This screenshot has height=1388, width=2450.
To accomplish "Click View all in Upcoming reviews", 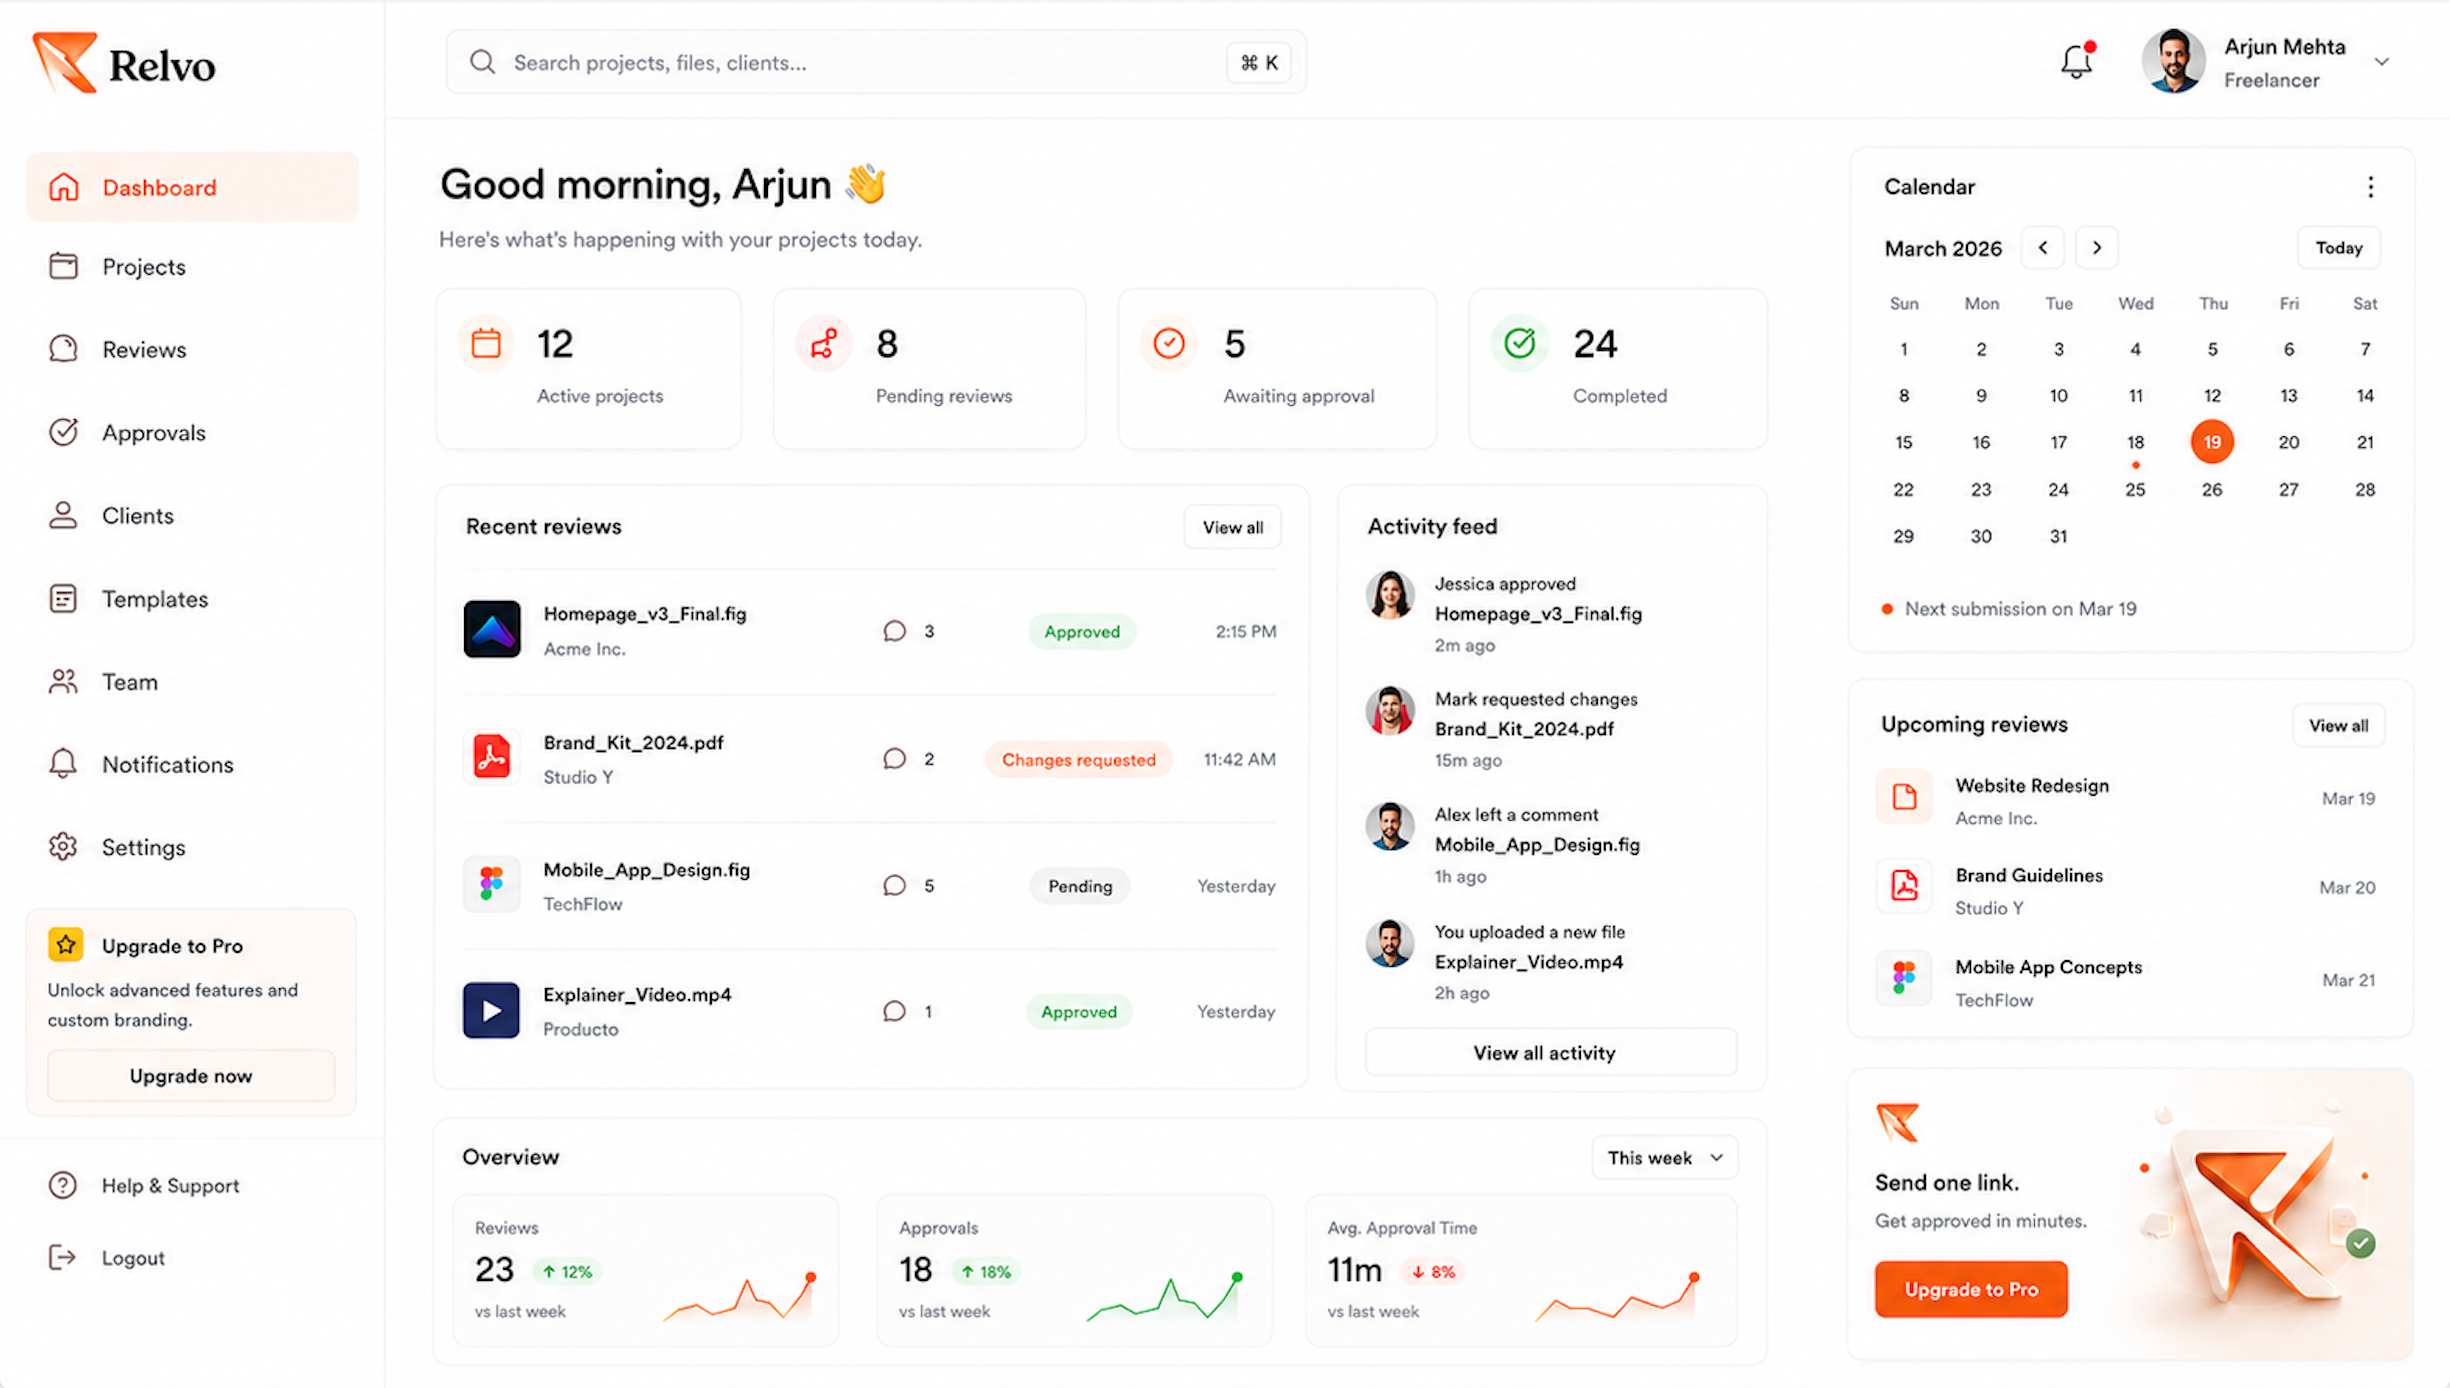I will click(2338, 726).
